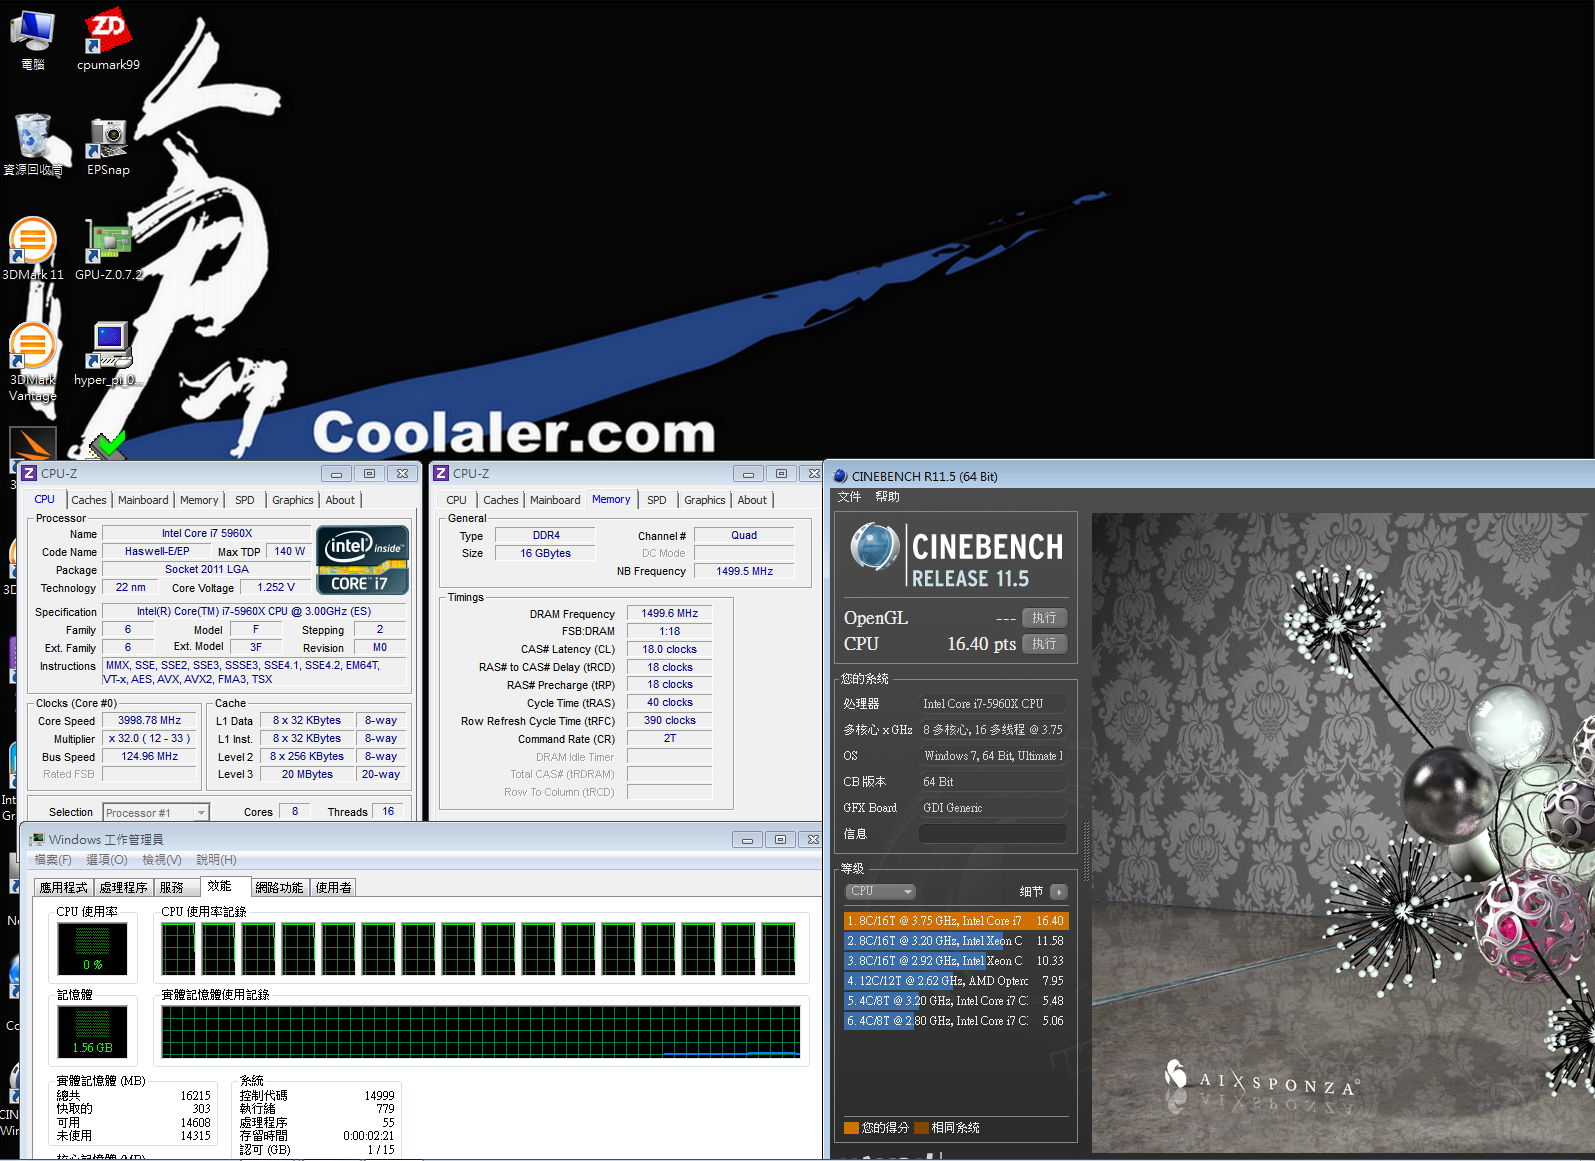Click the Cinebench sphere logo
The image size is (1595, 1161).
point(875,547)
